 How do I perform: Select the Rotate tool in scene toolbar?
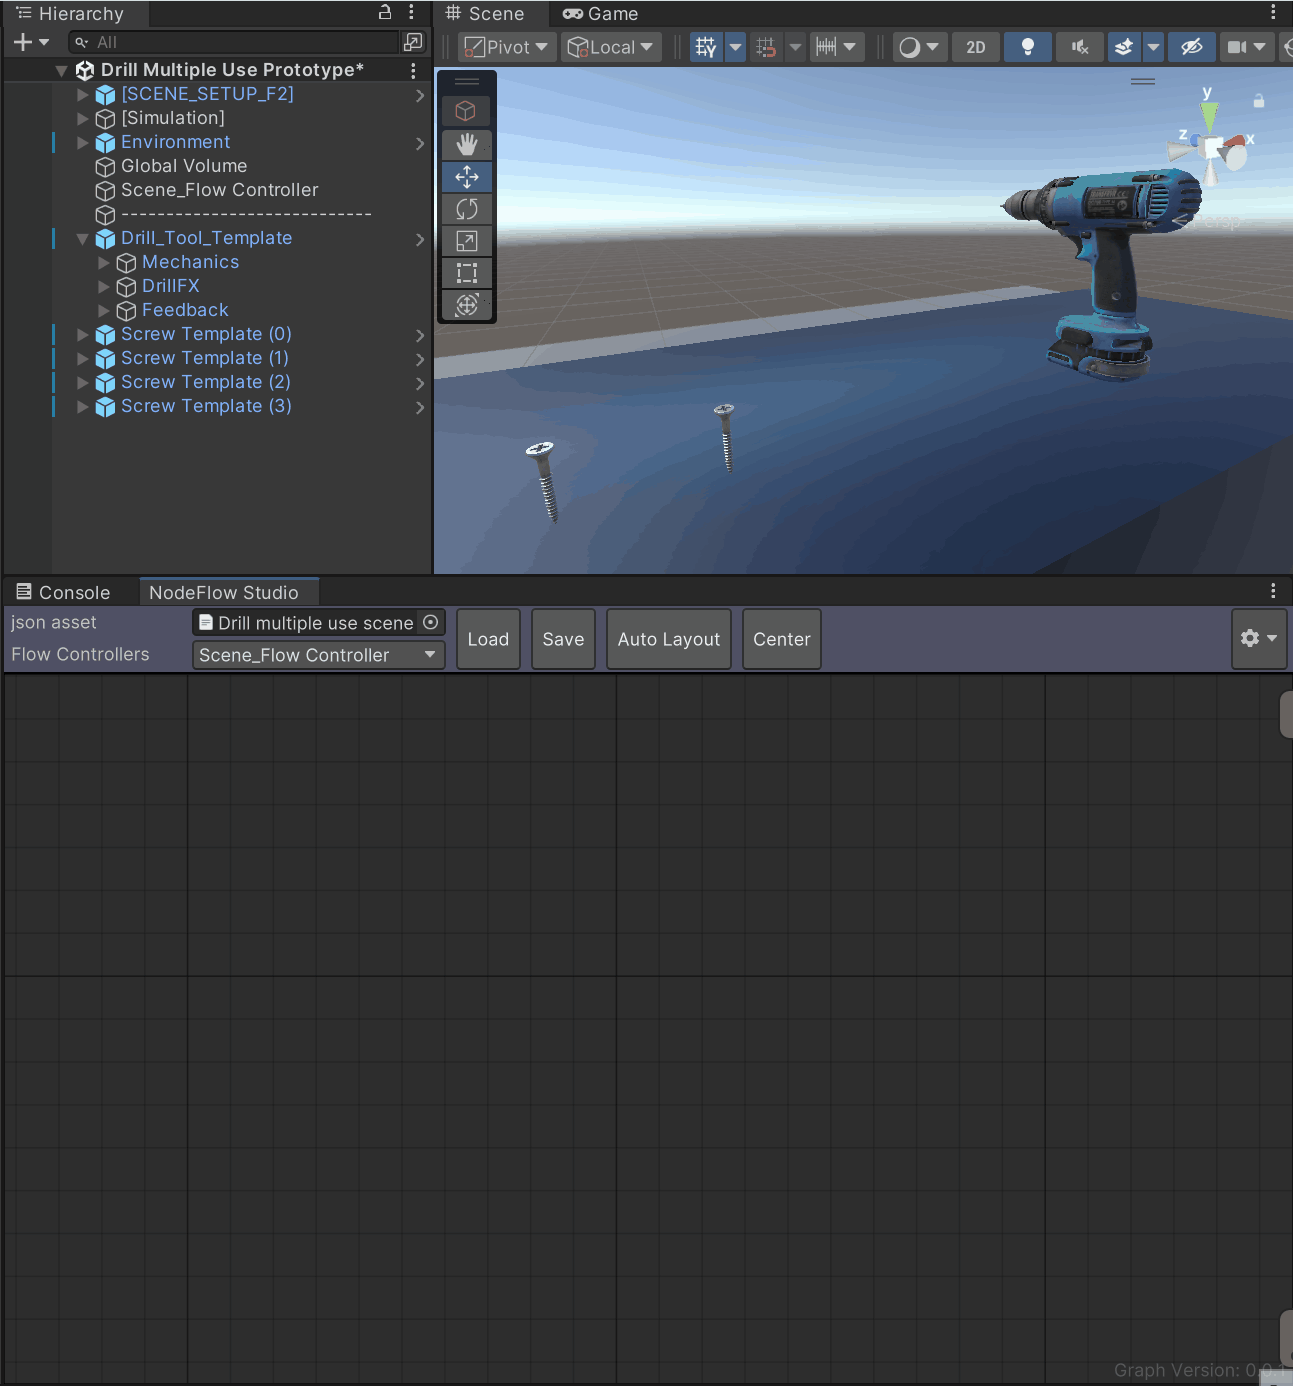pyautogui.click(x=466, y=209)
